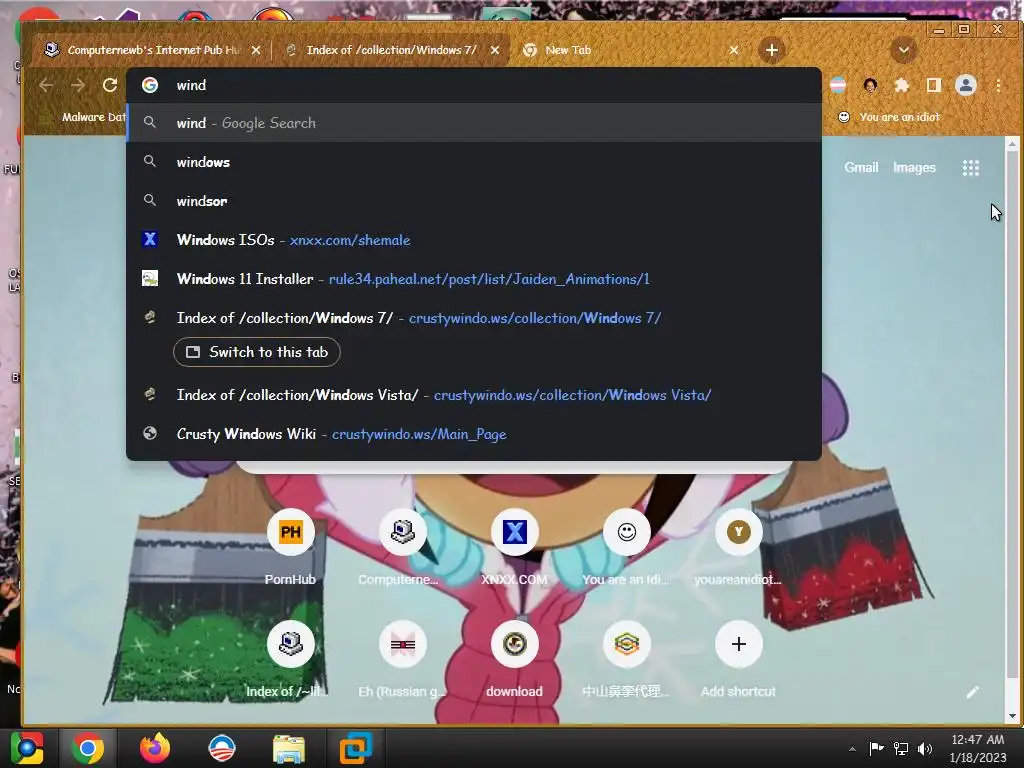Open the XNXX.COM shortcut tile
This screenshot has width=1024, height=768.
click(515, 547)
